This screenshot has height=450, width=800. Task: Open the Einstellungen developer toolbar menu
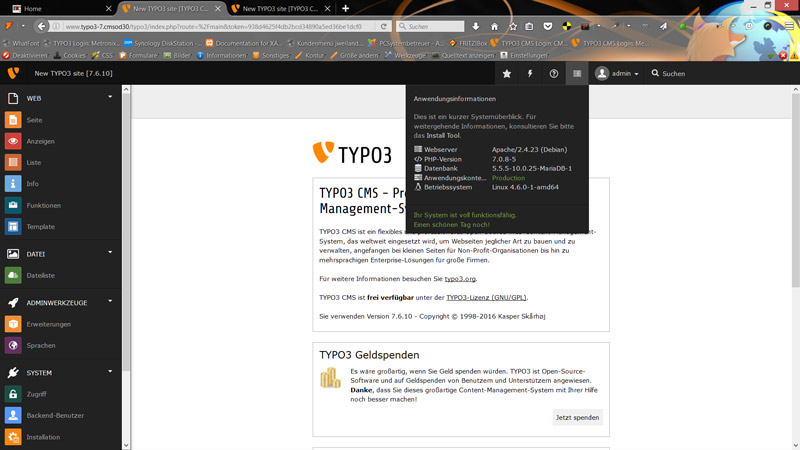point(523,55)
